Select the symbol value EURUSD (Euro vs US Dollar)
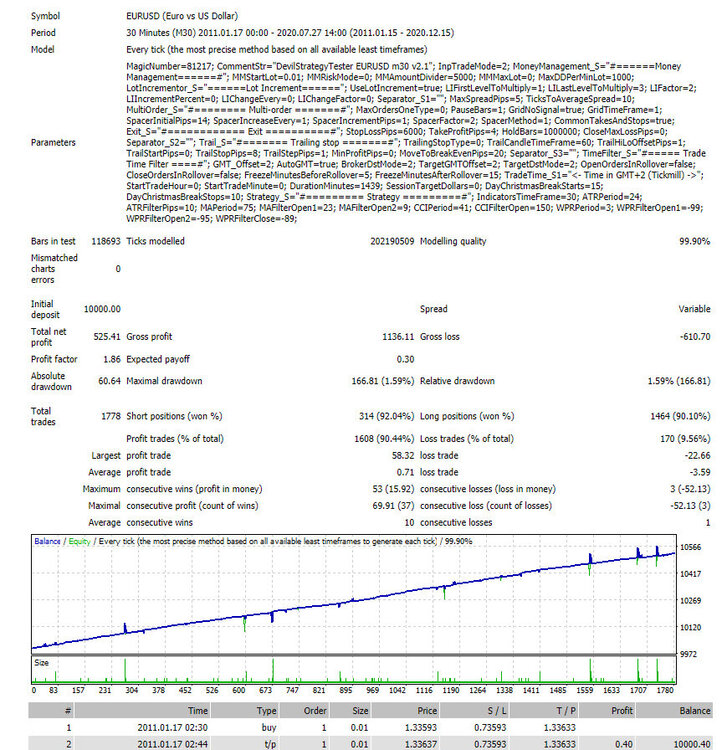Screen dimensions: 727x750 [x=182, y=16]
